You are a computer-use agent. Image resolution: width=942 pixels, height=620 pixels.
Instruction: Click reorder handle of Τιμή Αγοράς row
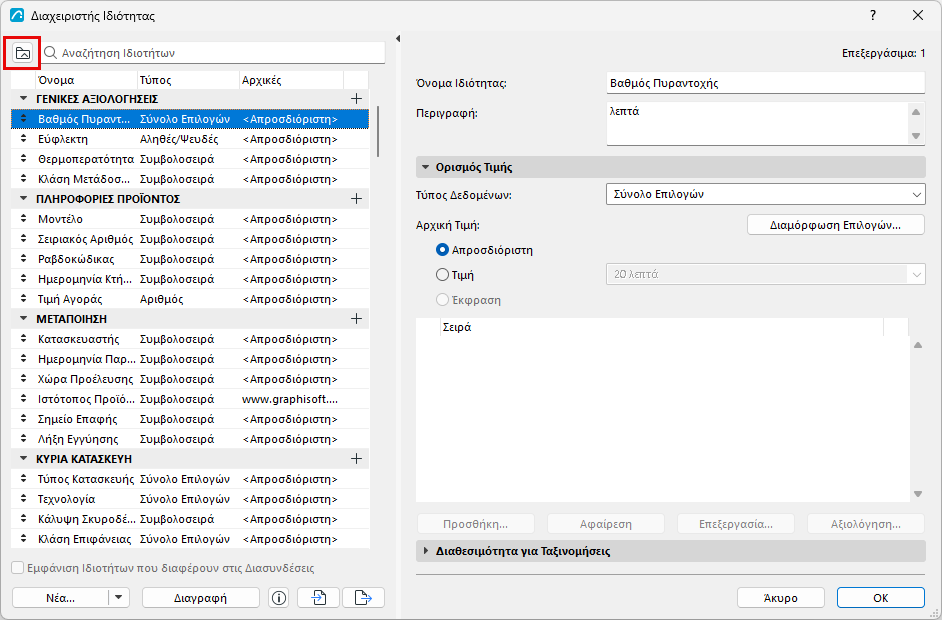23,299
